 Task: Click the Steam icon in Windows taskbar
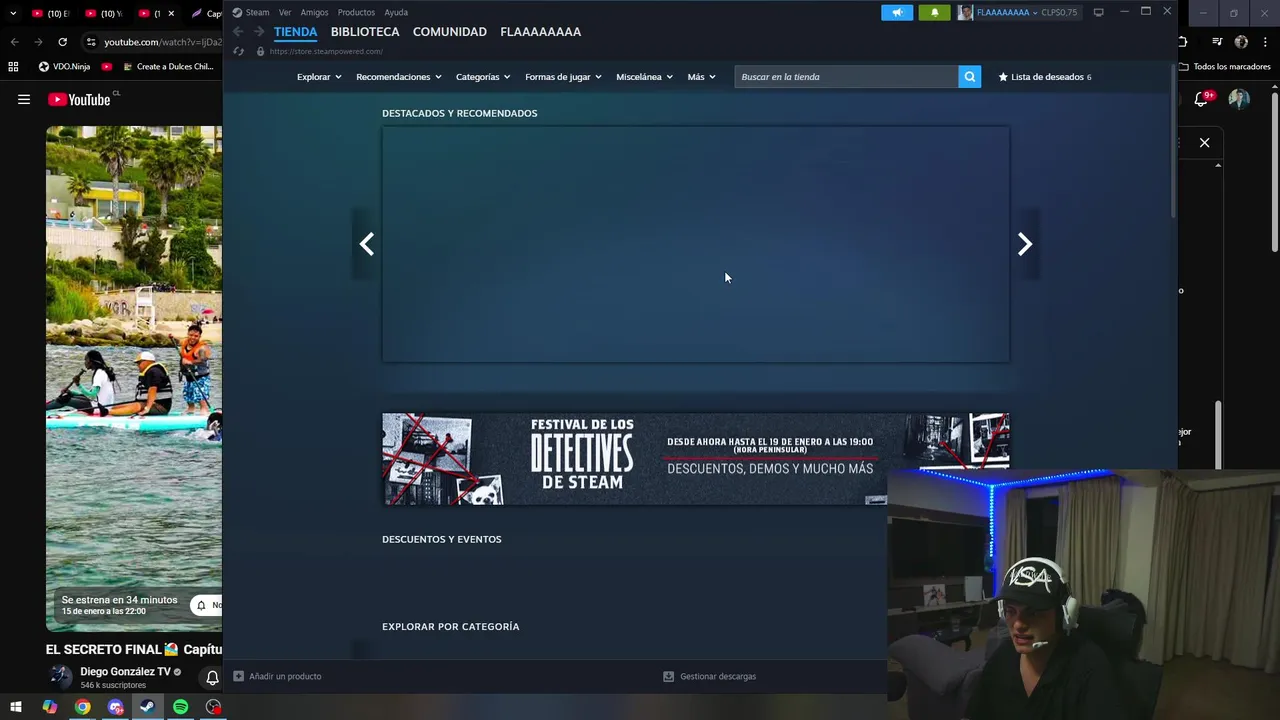coord(147,707)
